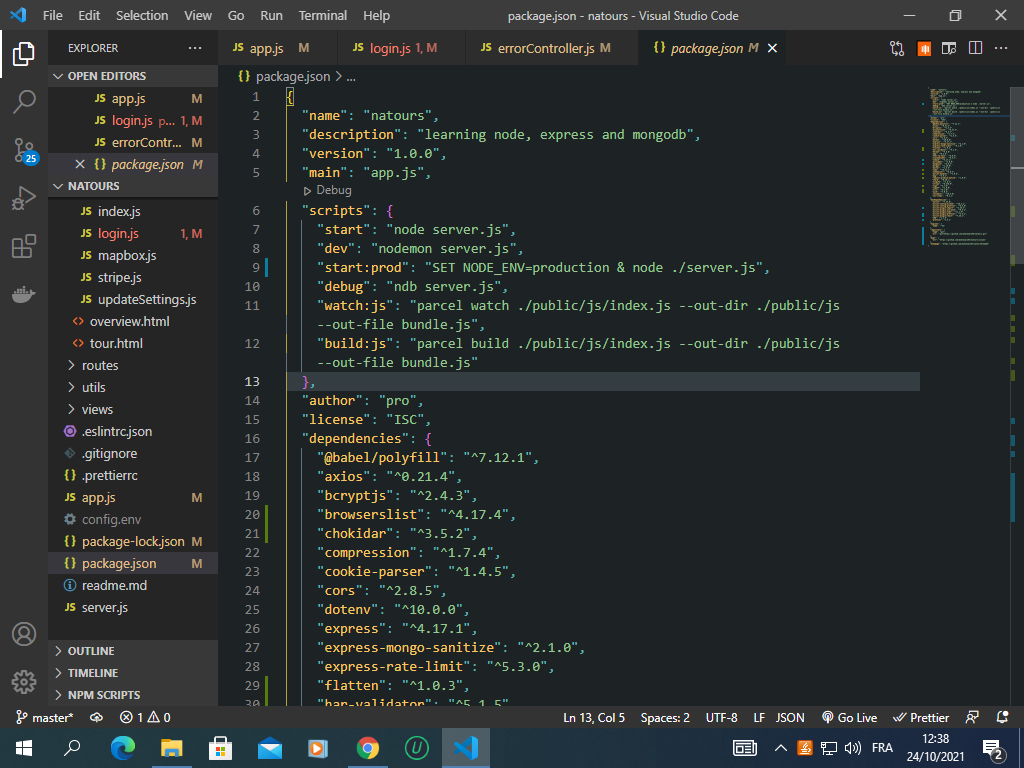
Task: Click the master branch indicator in status bar
Action: [44, 718]
